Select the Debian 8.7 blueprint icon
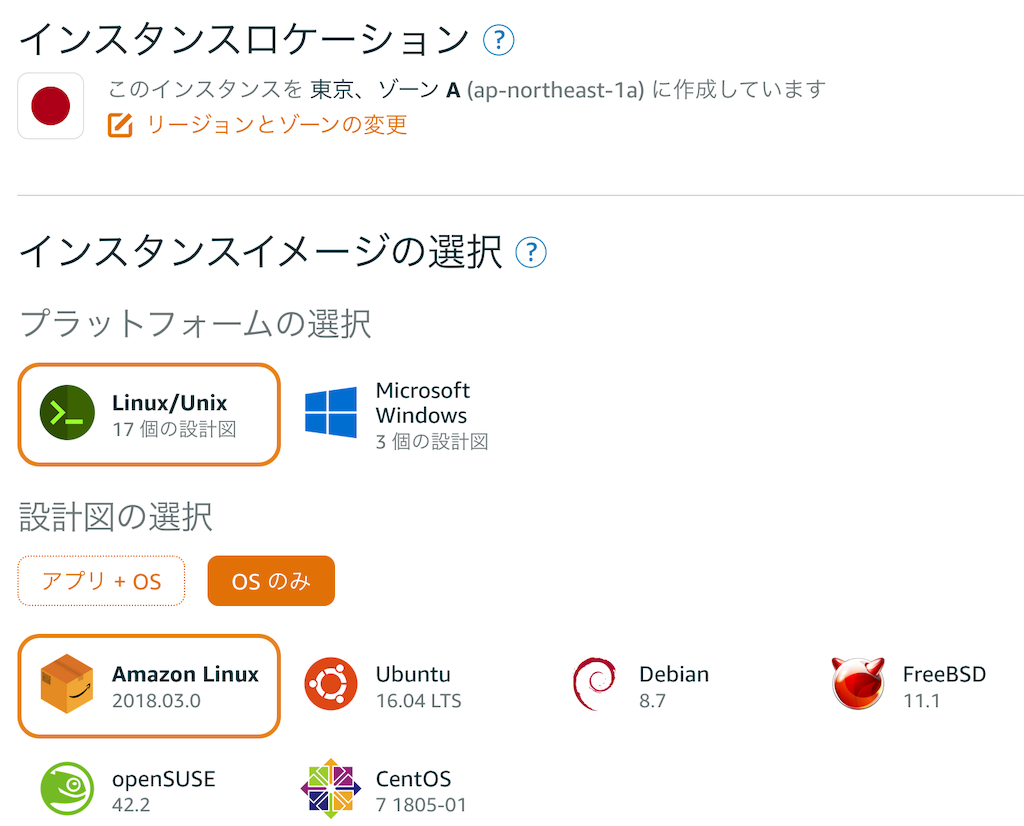This screenshot has width=1024, height=826. [x=594, y=683]
